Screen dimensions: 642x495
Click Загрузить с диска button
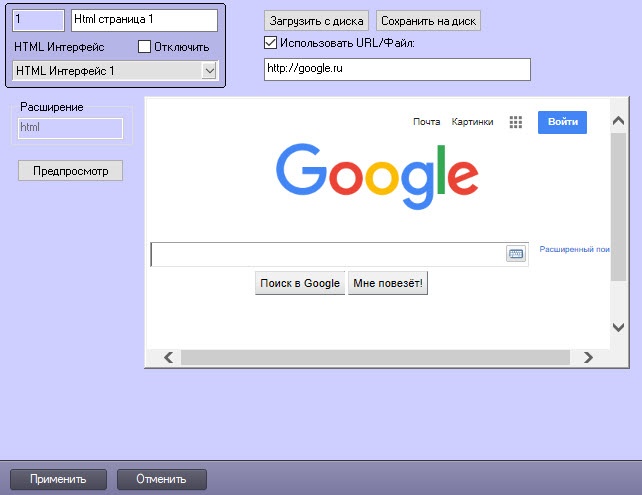317,21
